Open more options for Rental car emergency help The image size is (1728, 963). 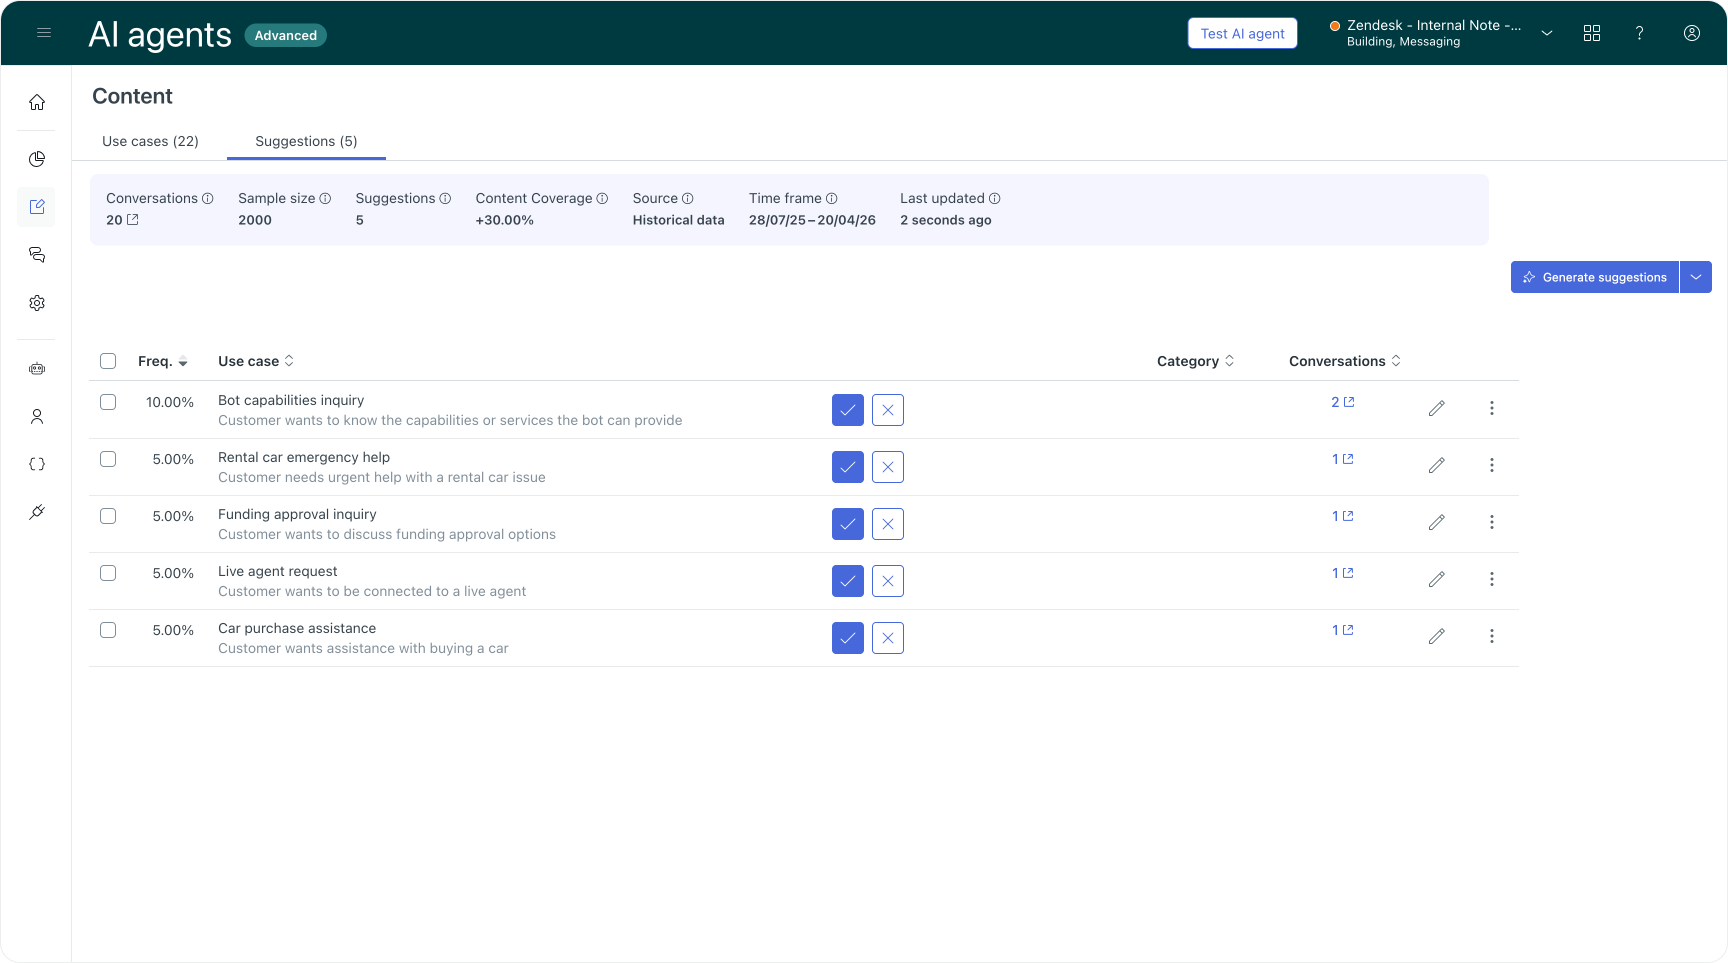(1492, 465)
